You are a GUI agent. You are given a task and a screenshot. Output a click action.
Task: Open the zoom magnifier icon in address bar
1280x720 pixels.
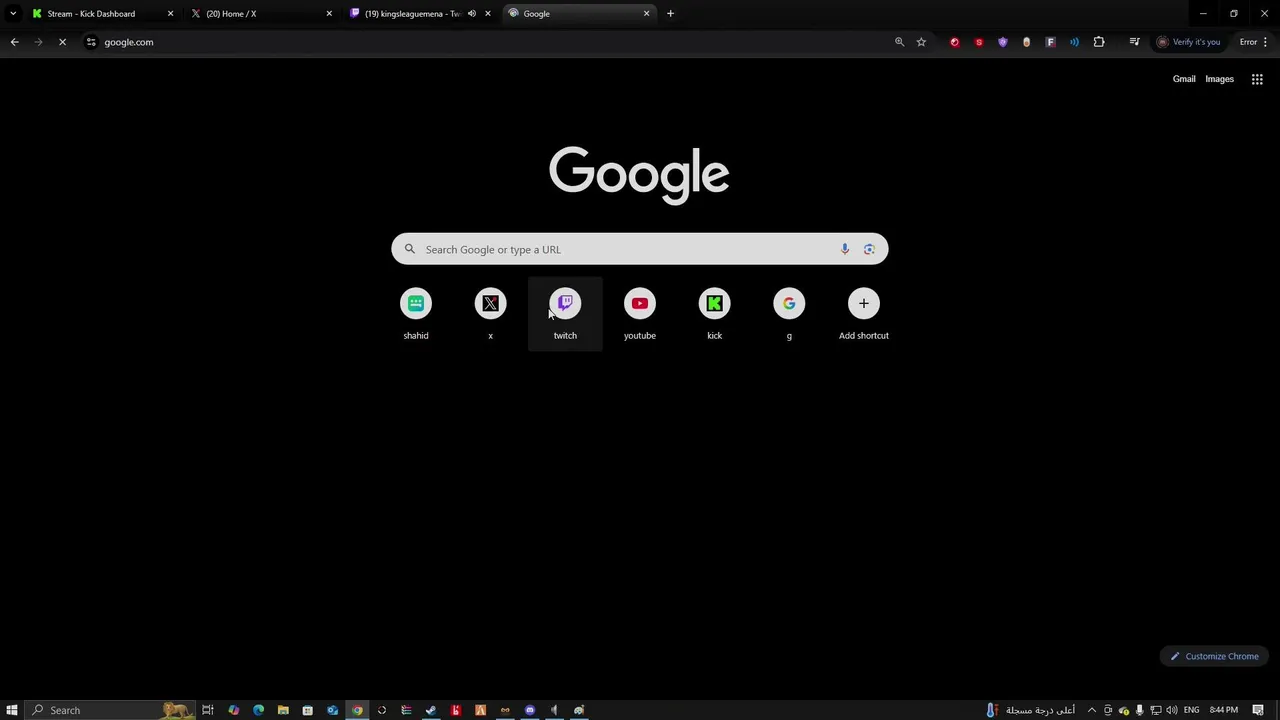[x=899, y=42]
